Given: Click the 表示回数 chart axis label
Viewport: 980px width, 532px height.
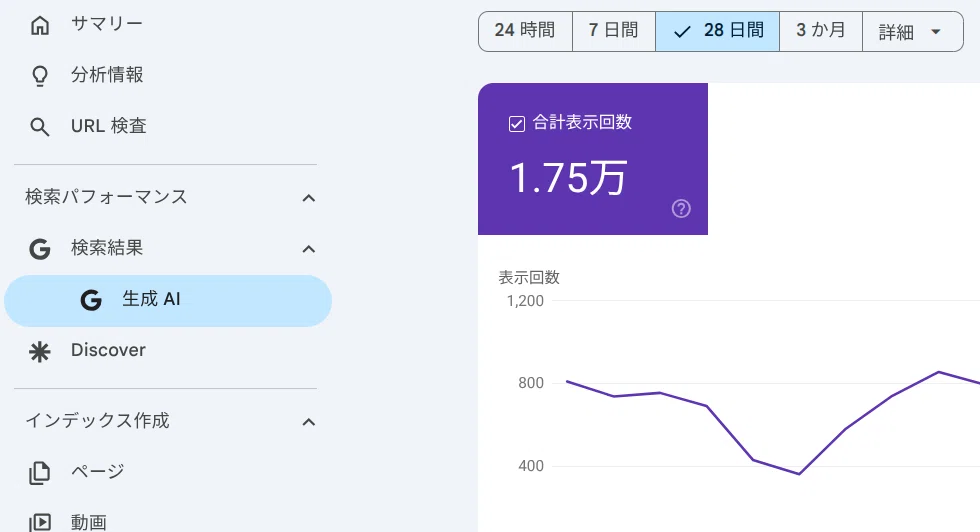Looking at the screenshot, I should tap(529, 278).
